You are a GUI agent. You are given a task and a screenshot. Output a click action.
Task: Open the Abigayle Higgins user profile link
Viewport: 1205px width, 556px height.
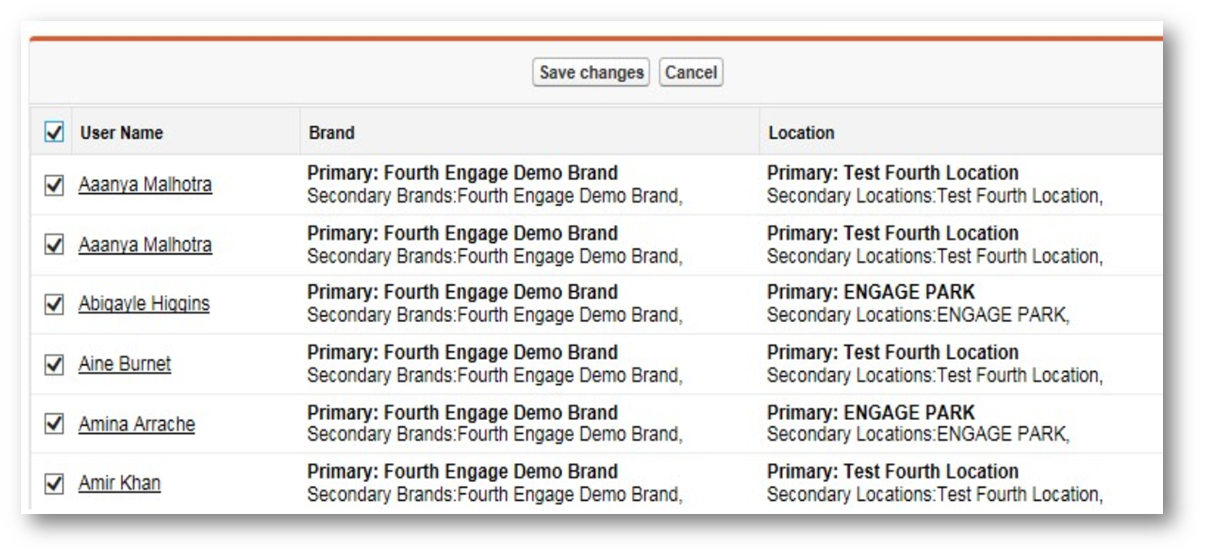coord(144,304)
